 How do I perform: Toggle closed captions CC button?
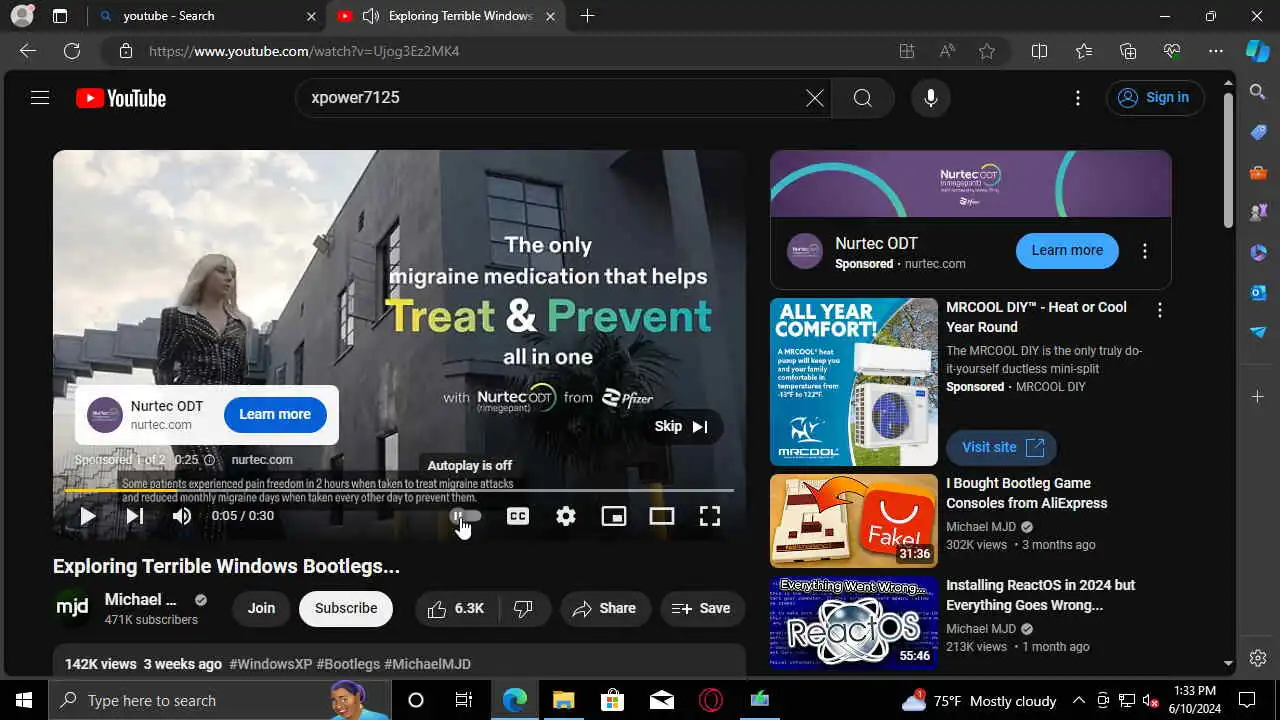coord(518,516)
